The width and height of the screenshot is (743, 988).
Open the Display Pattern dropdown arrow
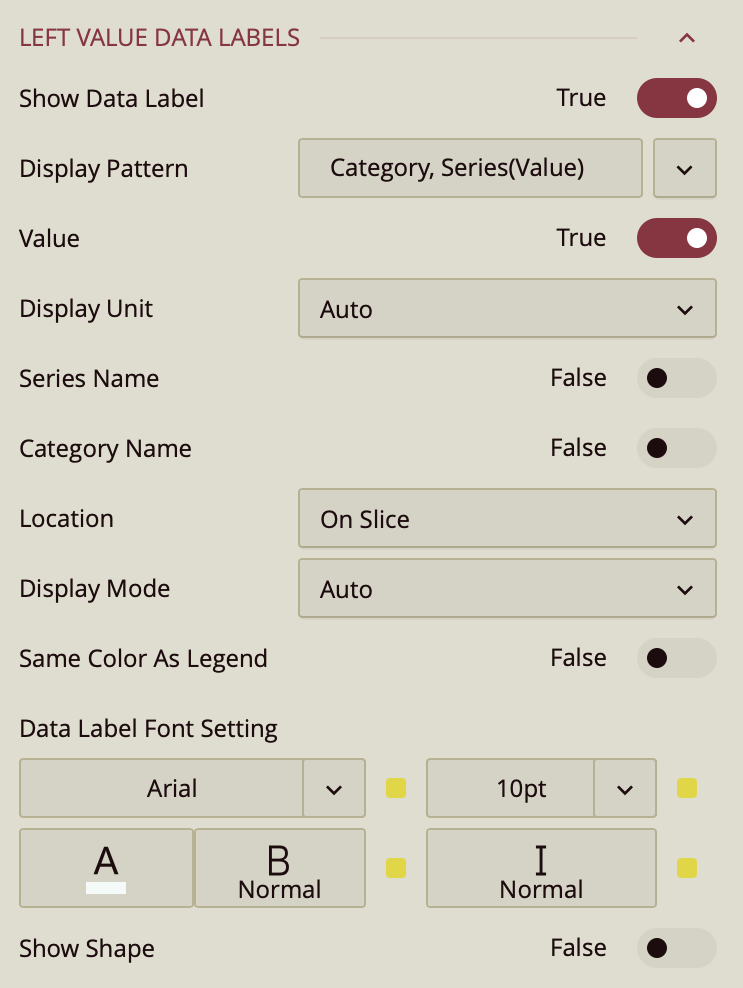tap(685, 168)
